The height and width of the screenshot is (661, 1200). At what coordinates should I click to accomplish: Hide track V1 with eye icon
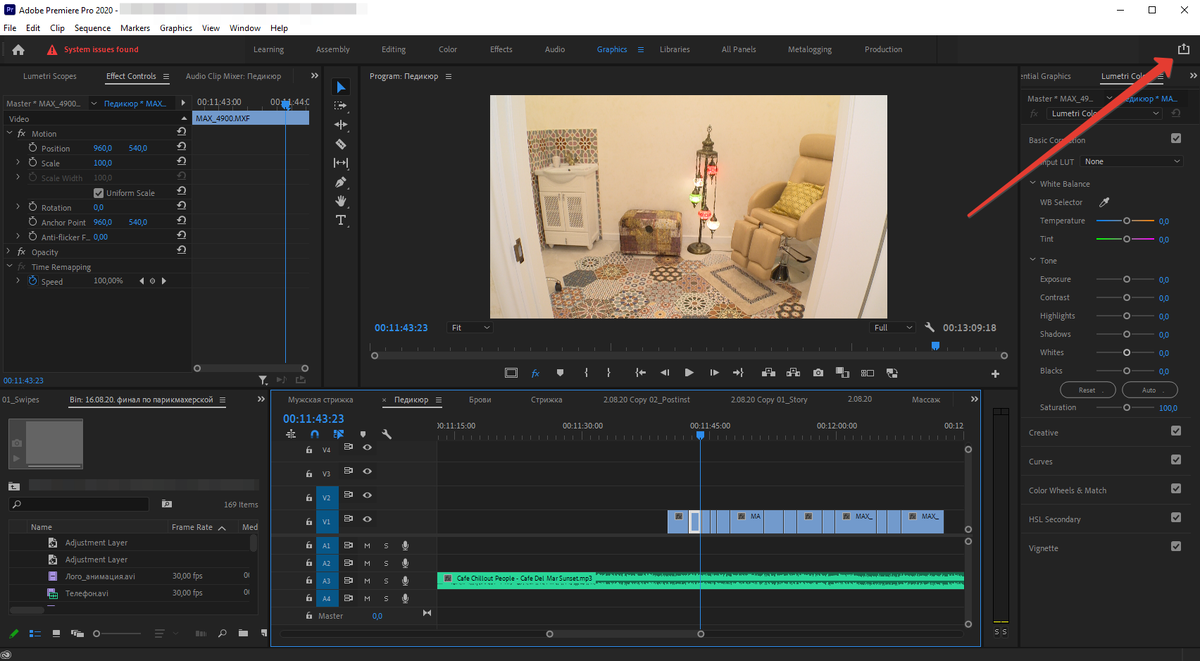click(367, 519)
